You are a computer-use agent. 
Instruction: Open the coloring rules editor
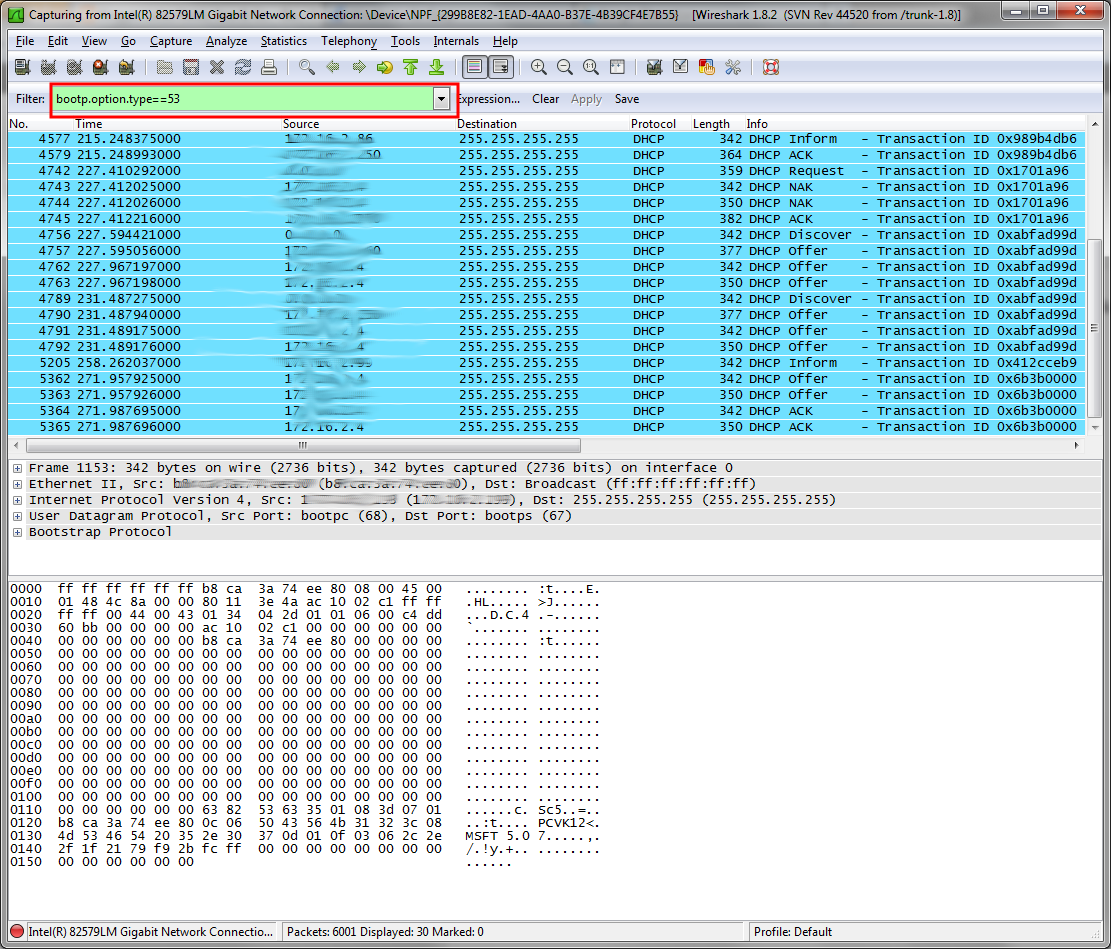point(707,67)
